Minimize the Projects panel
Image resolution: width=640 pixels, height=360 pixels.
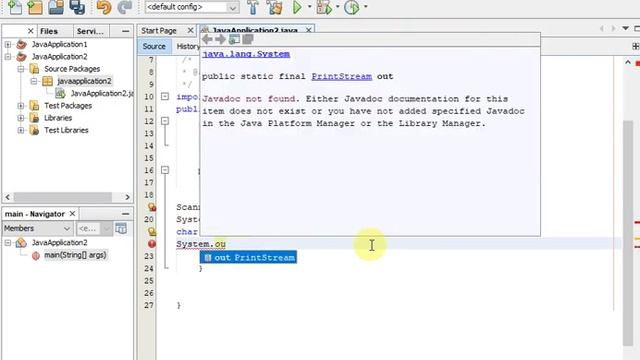[125, 31]
